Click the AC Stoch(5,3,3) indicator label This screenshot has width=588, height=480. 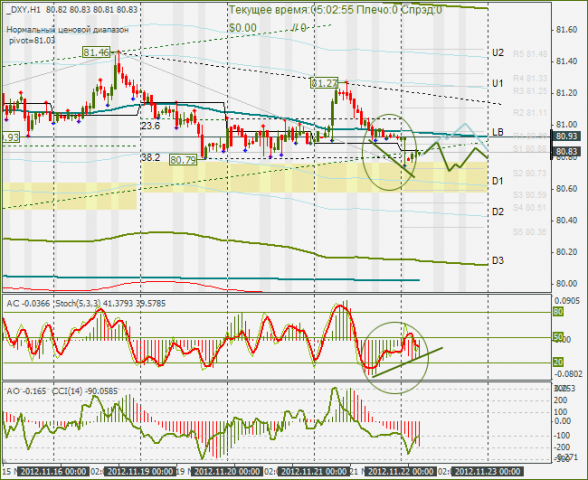pos(86,303)
